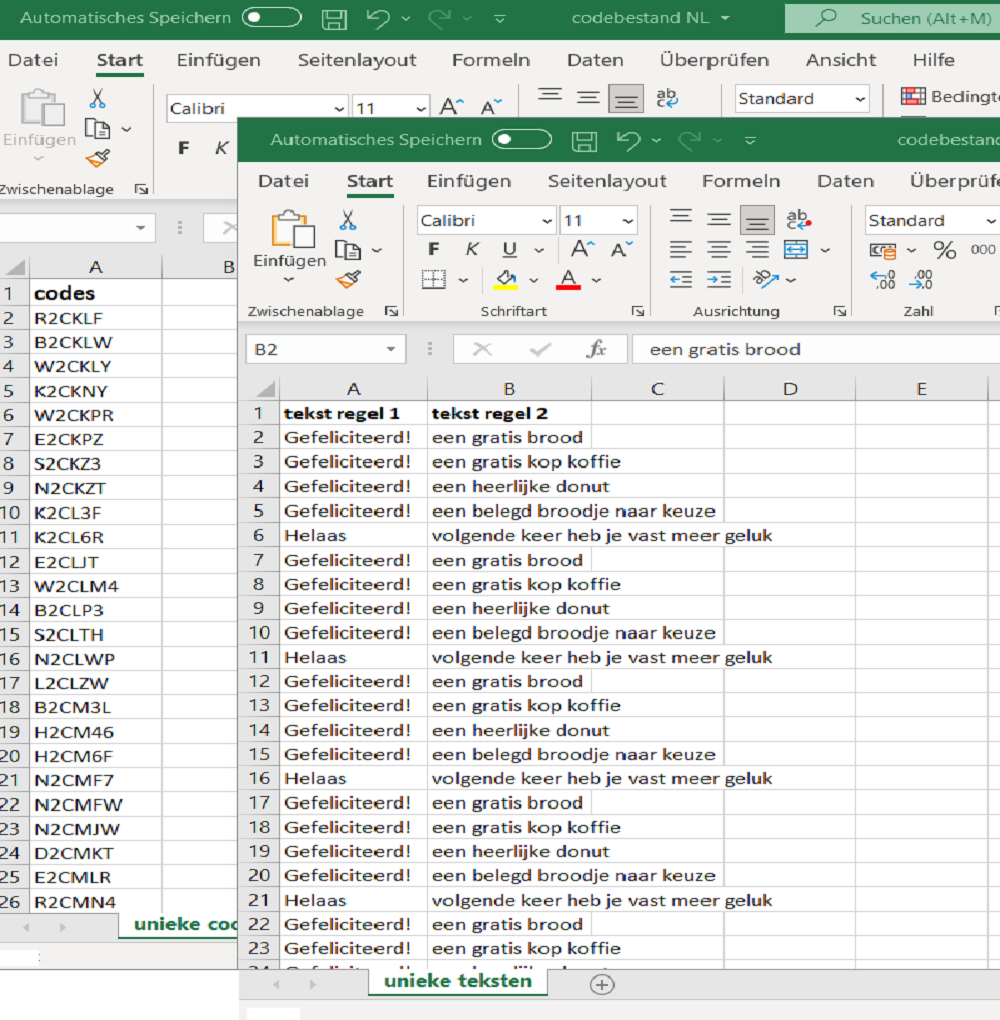Toggle underline U formatting in the front window
The height and width of the screenshot is (1020, 1000).
510,250
